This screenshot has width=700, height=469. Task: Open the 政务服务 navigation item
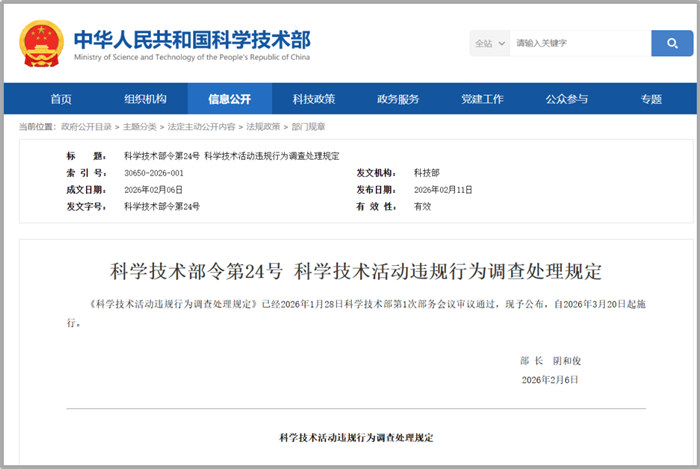(x=398, y=99)
